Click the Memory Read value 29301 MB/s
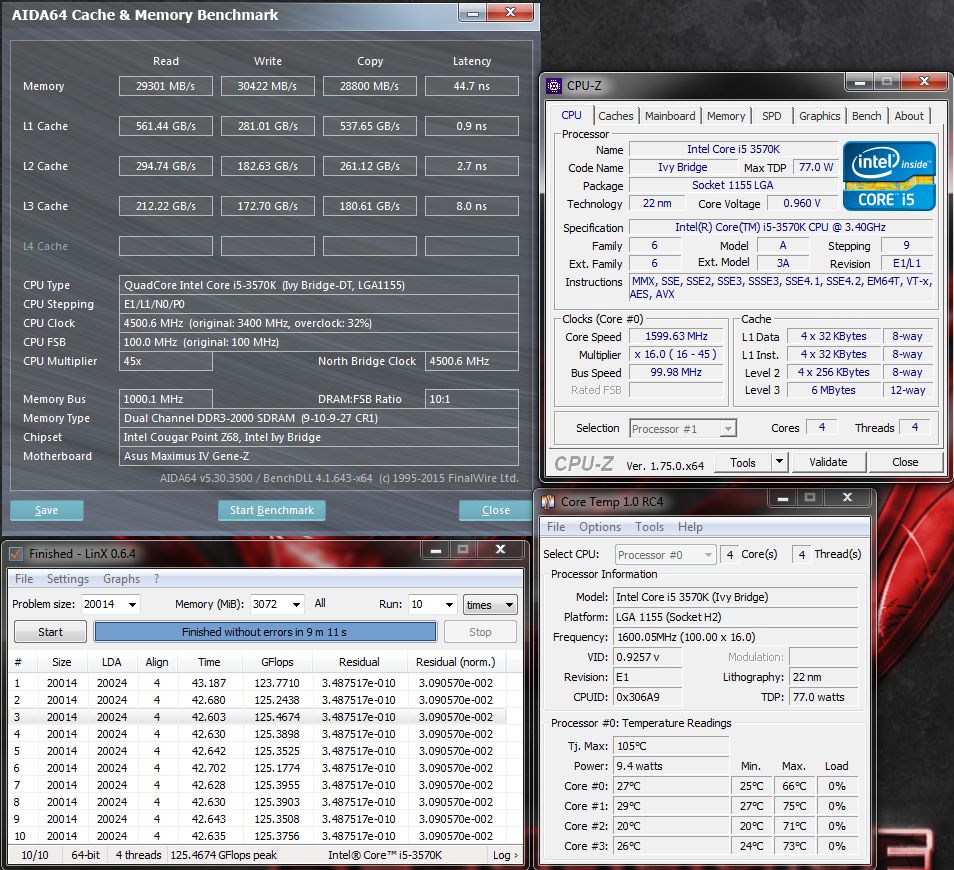This screenshot has width=954, height=870. (165, 86)
